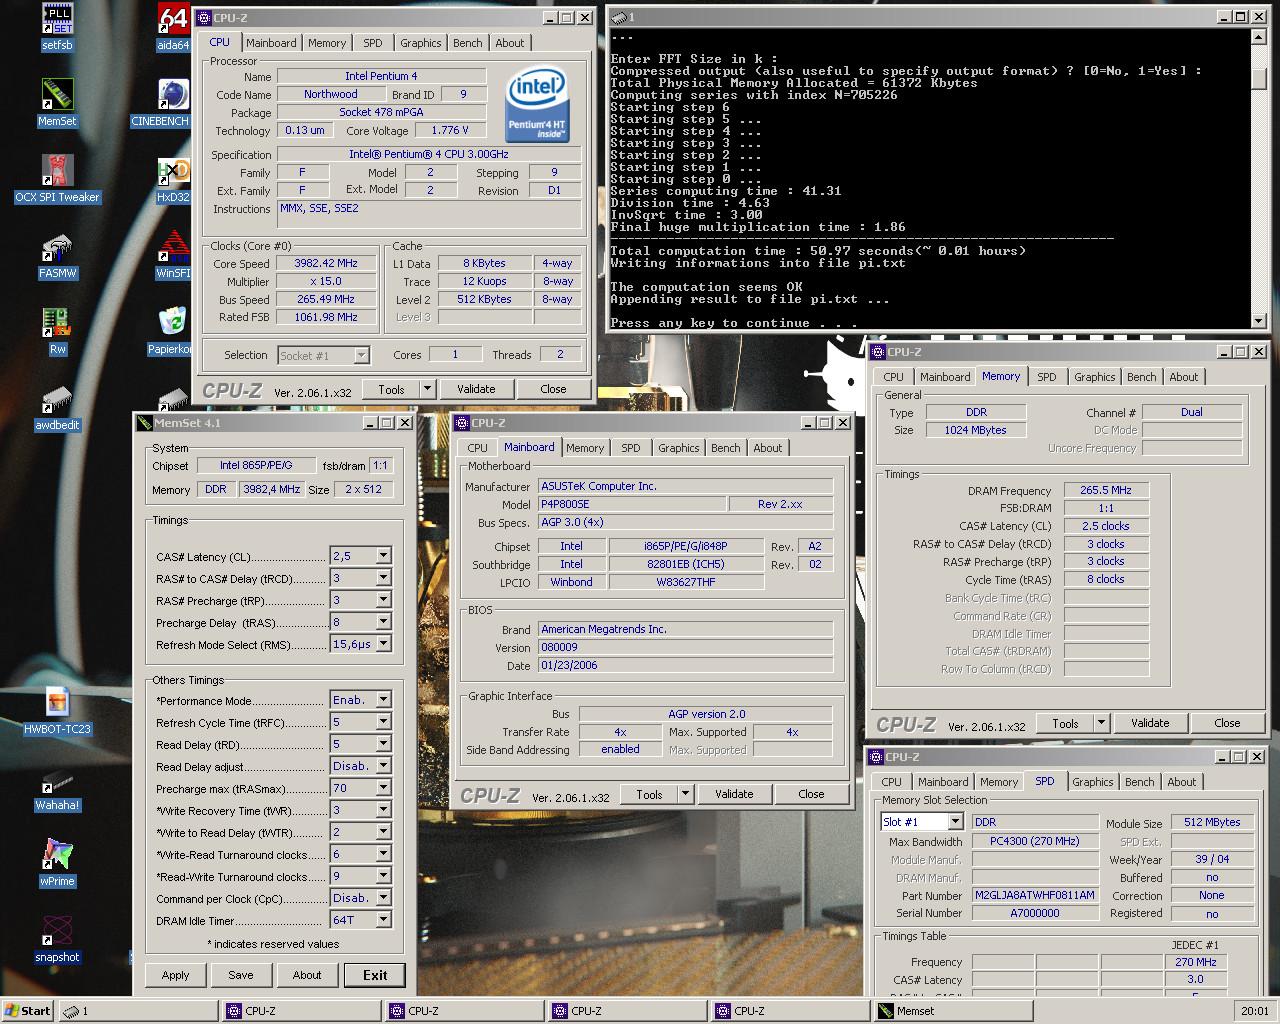Screen dimensions: 1280x1024
Task: Open the Graphics tab in the CPU-Z Mainboard window
Action: [679, 448]
